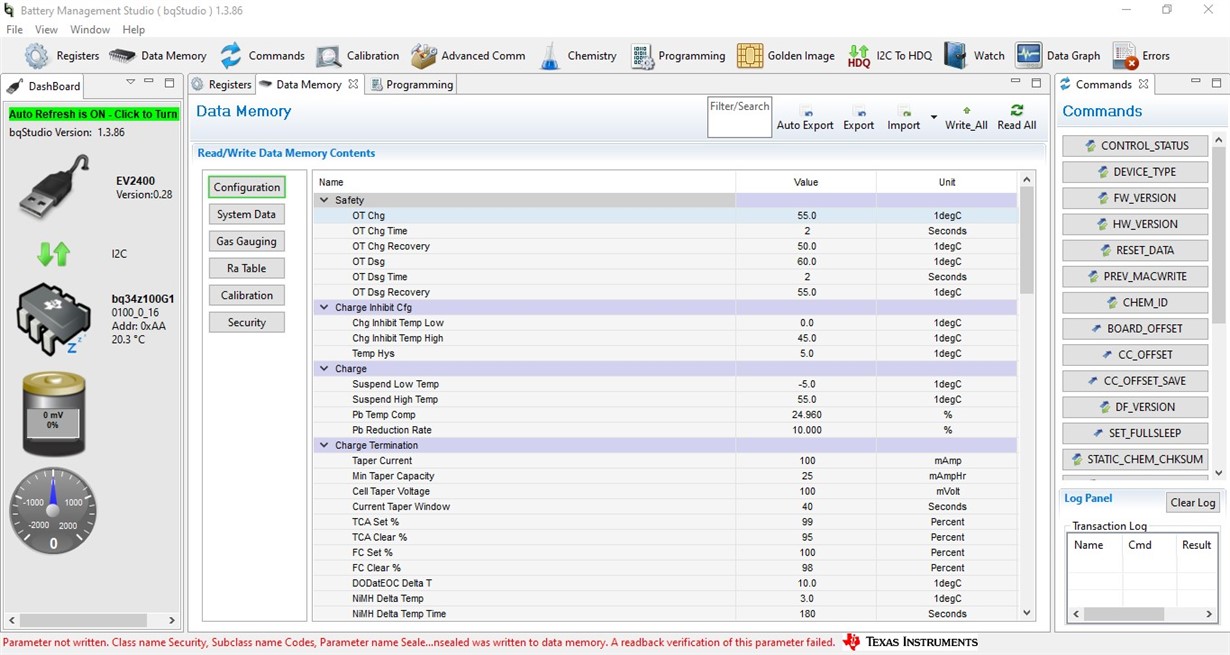Screen dimensions: 1230x655
Task: Select the System Data class button
Action: 246,214
